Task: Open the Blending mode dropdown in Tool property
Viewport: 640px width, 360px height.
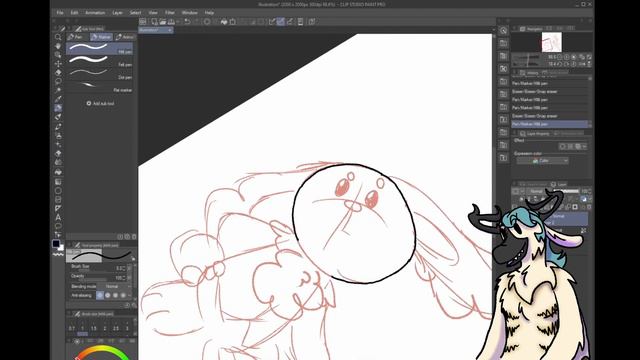Action: pyautogui.click(x=114, y=287)
